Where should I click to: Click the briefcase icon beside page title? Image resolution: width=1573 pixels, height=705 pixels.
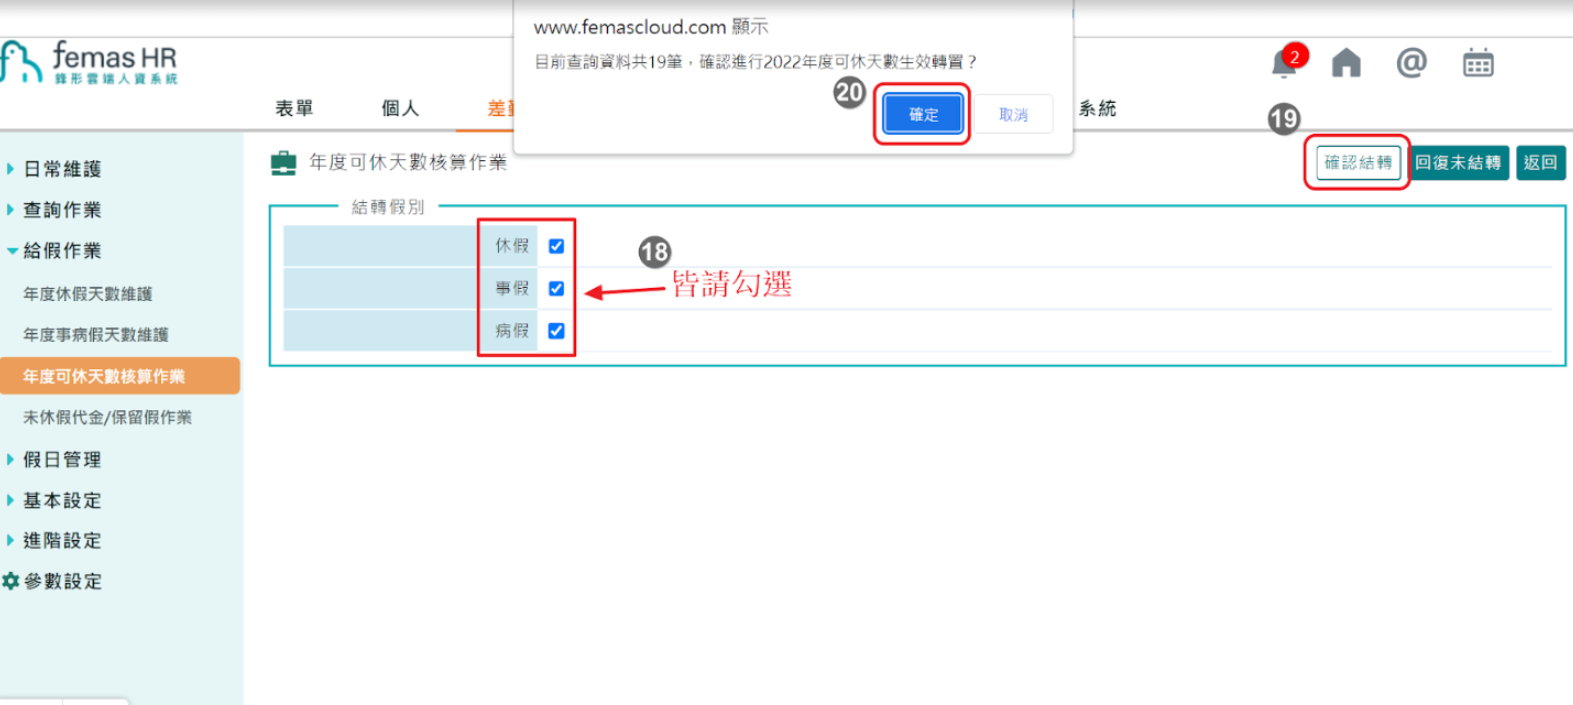(284, 163)
